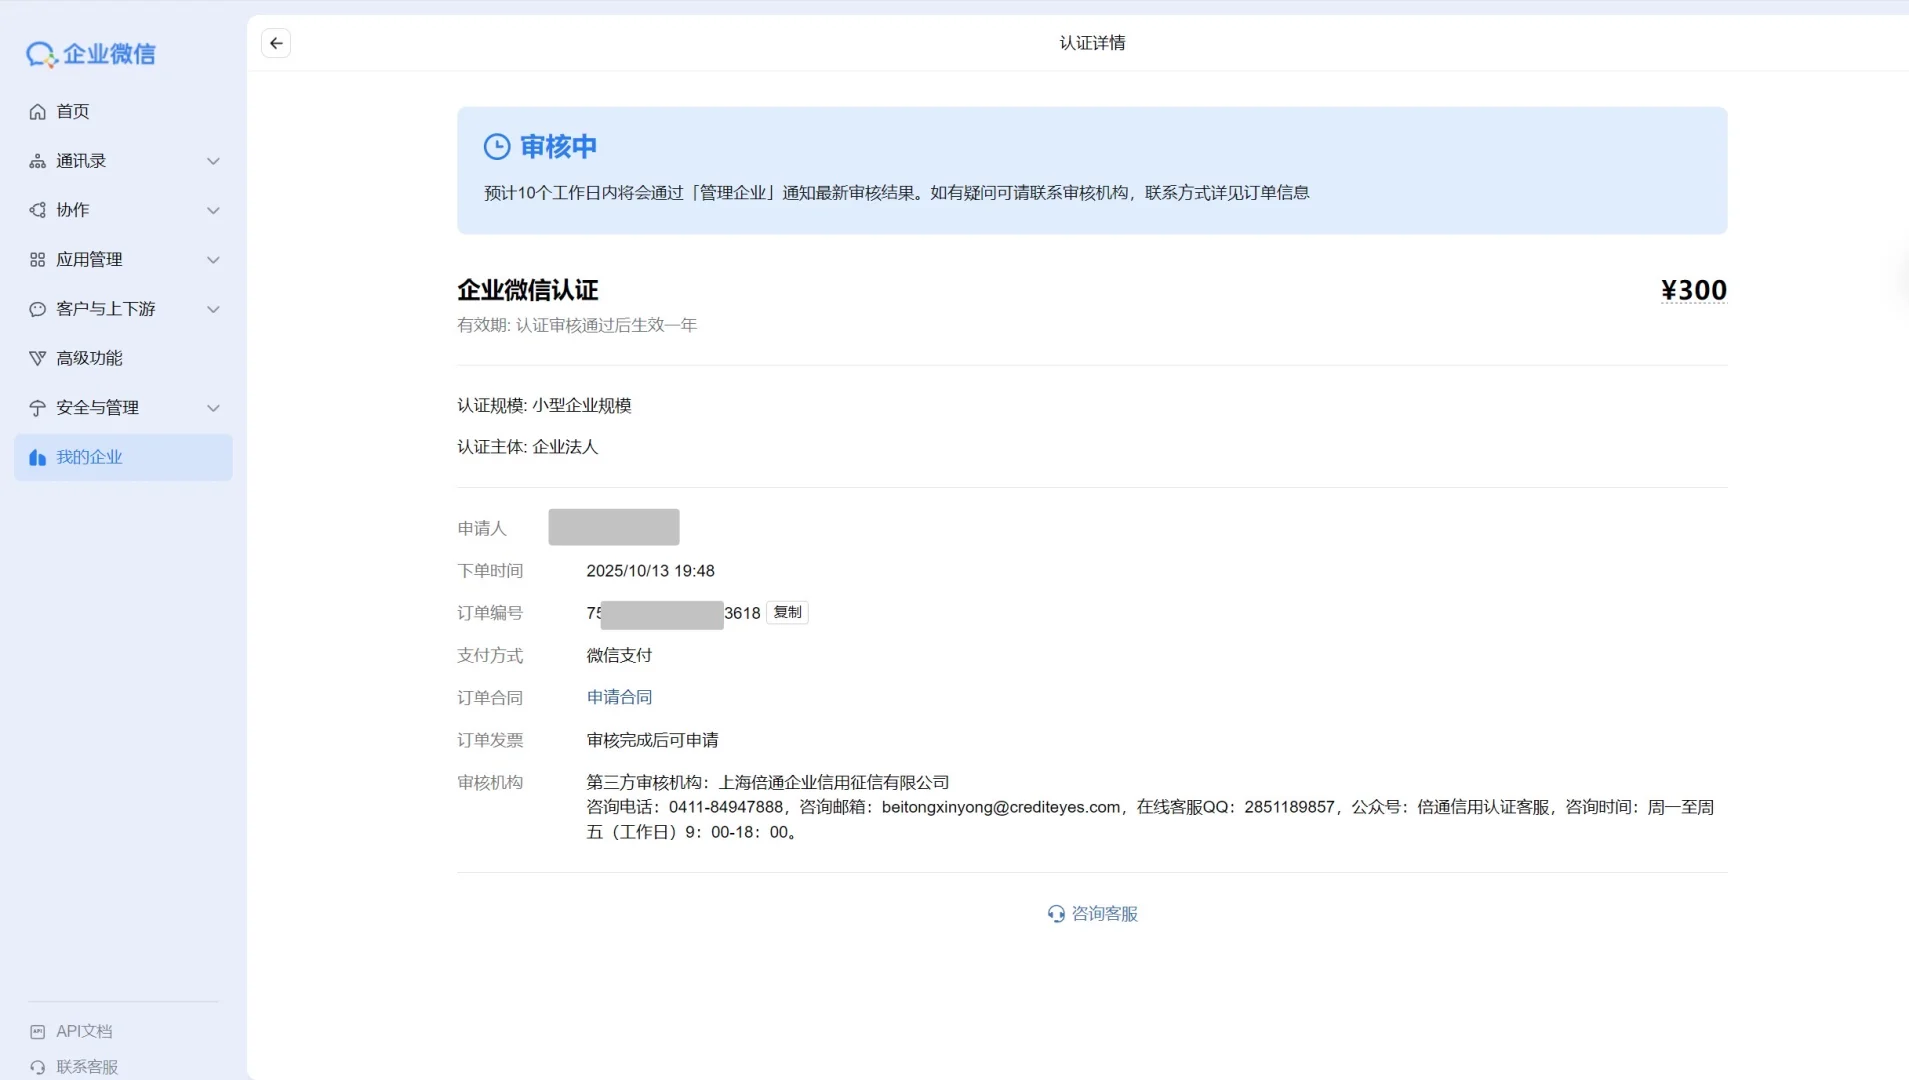Image resolution: width=1909 pixels, height=1080 pixels.
Task: Click the 我的企业 building icon
Action: [38, 457]
